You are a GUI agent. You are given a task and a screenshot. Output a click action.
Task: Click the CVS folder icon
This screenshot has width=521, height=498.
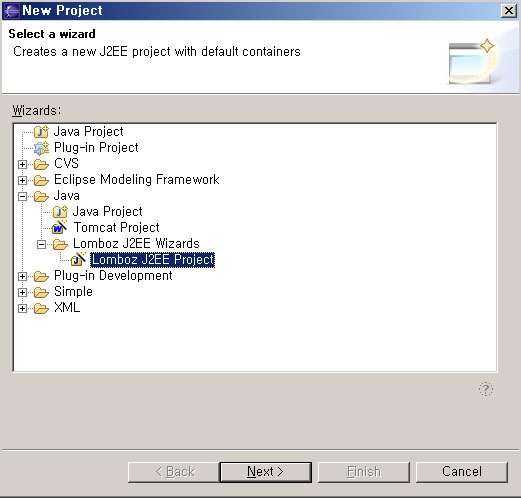click(x=41, y=164)
